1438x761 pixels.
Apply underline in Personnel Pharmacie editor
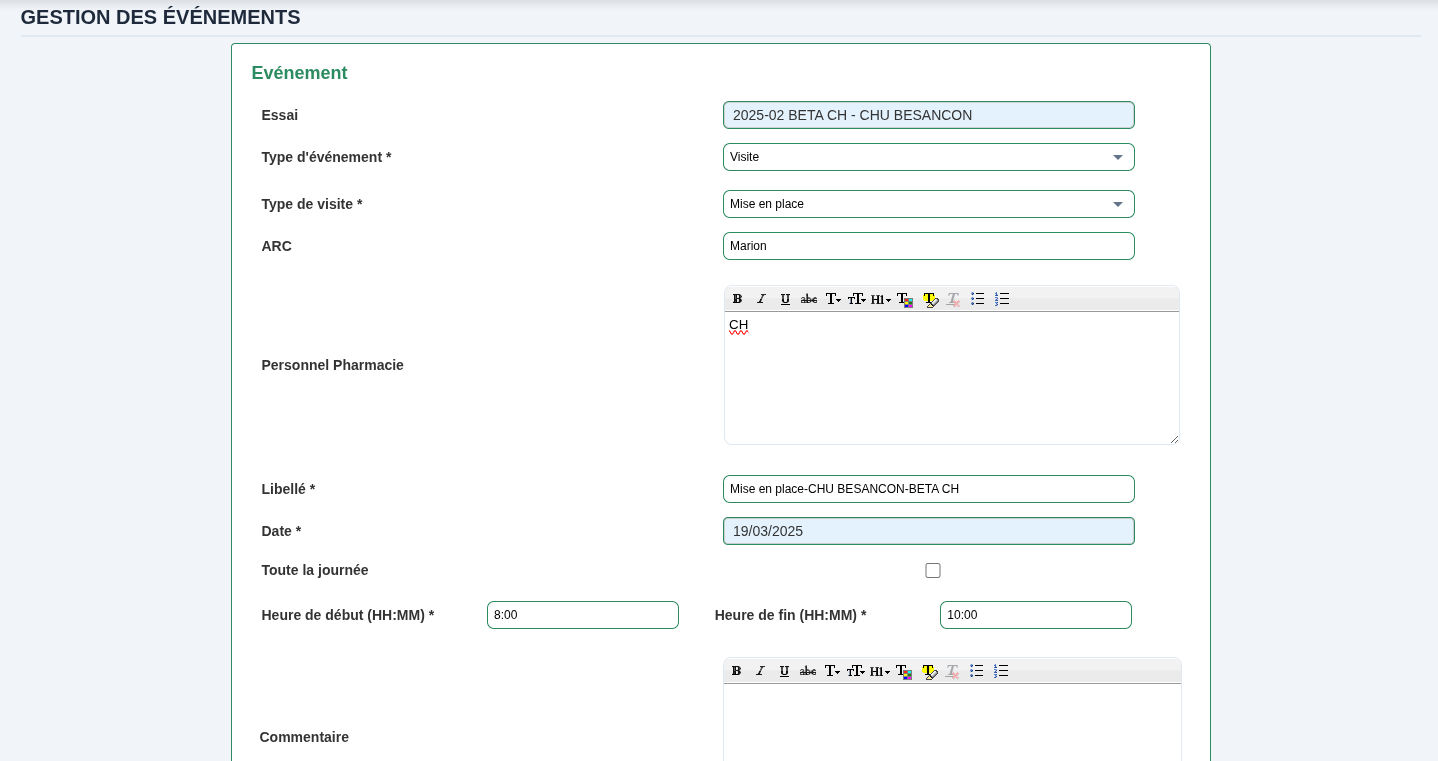click(x=785, y=299)
